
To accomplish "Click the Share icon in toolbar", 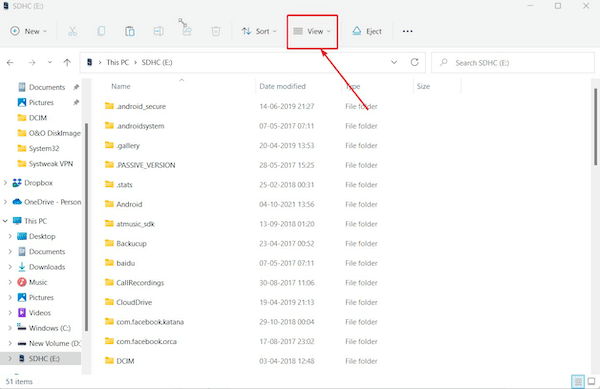I will tap(187, 31).
